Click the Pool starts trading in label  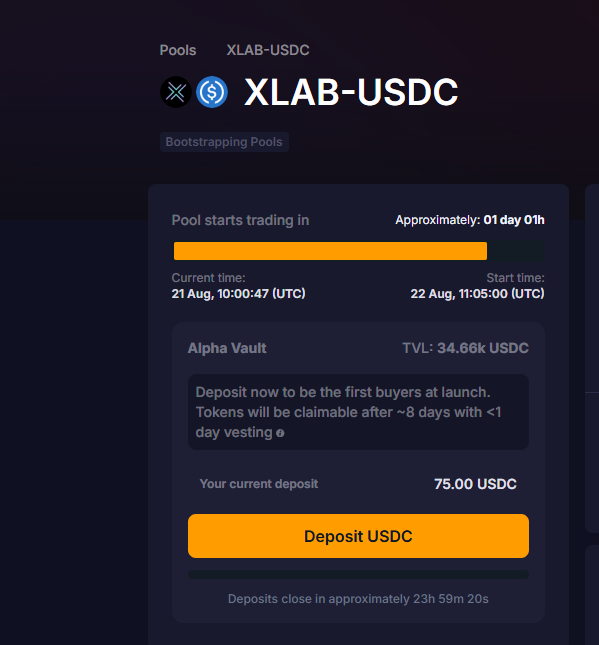(x=240, y=220)
